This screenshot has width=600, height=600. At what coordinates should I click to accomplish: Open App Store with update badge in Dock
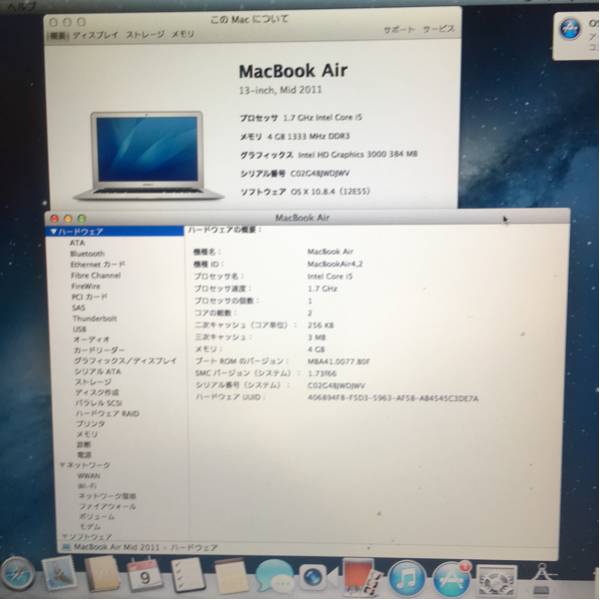[x=452, y=578]
